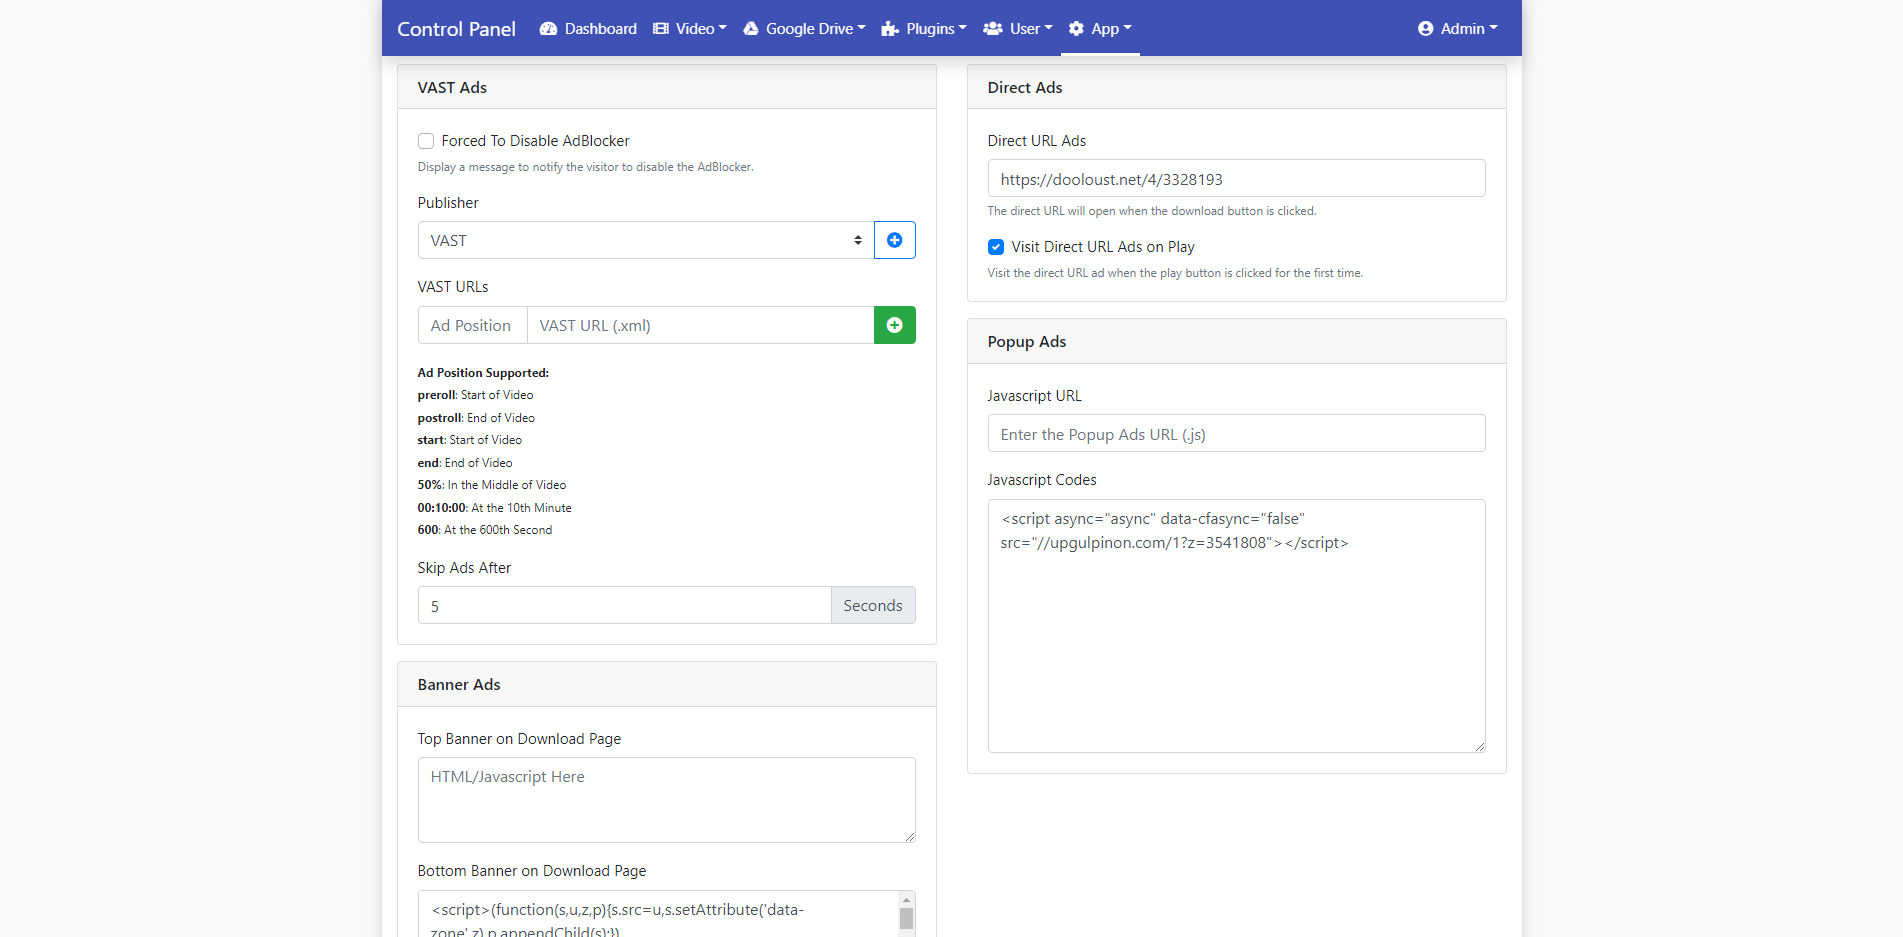Screen dimensions: 1903x937
Task: Click the blue plus button beside Publisher
Action: tap(895, 240)
